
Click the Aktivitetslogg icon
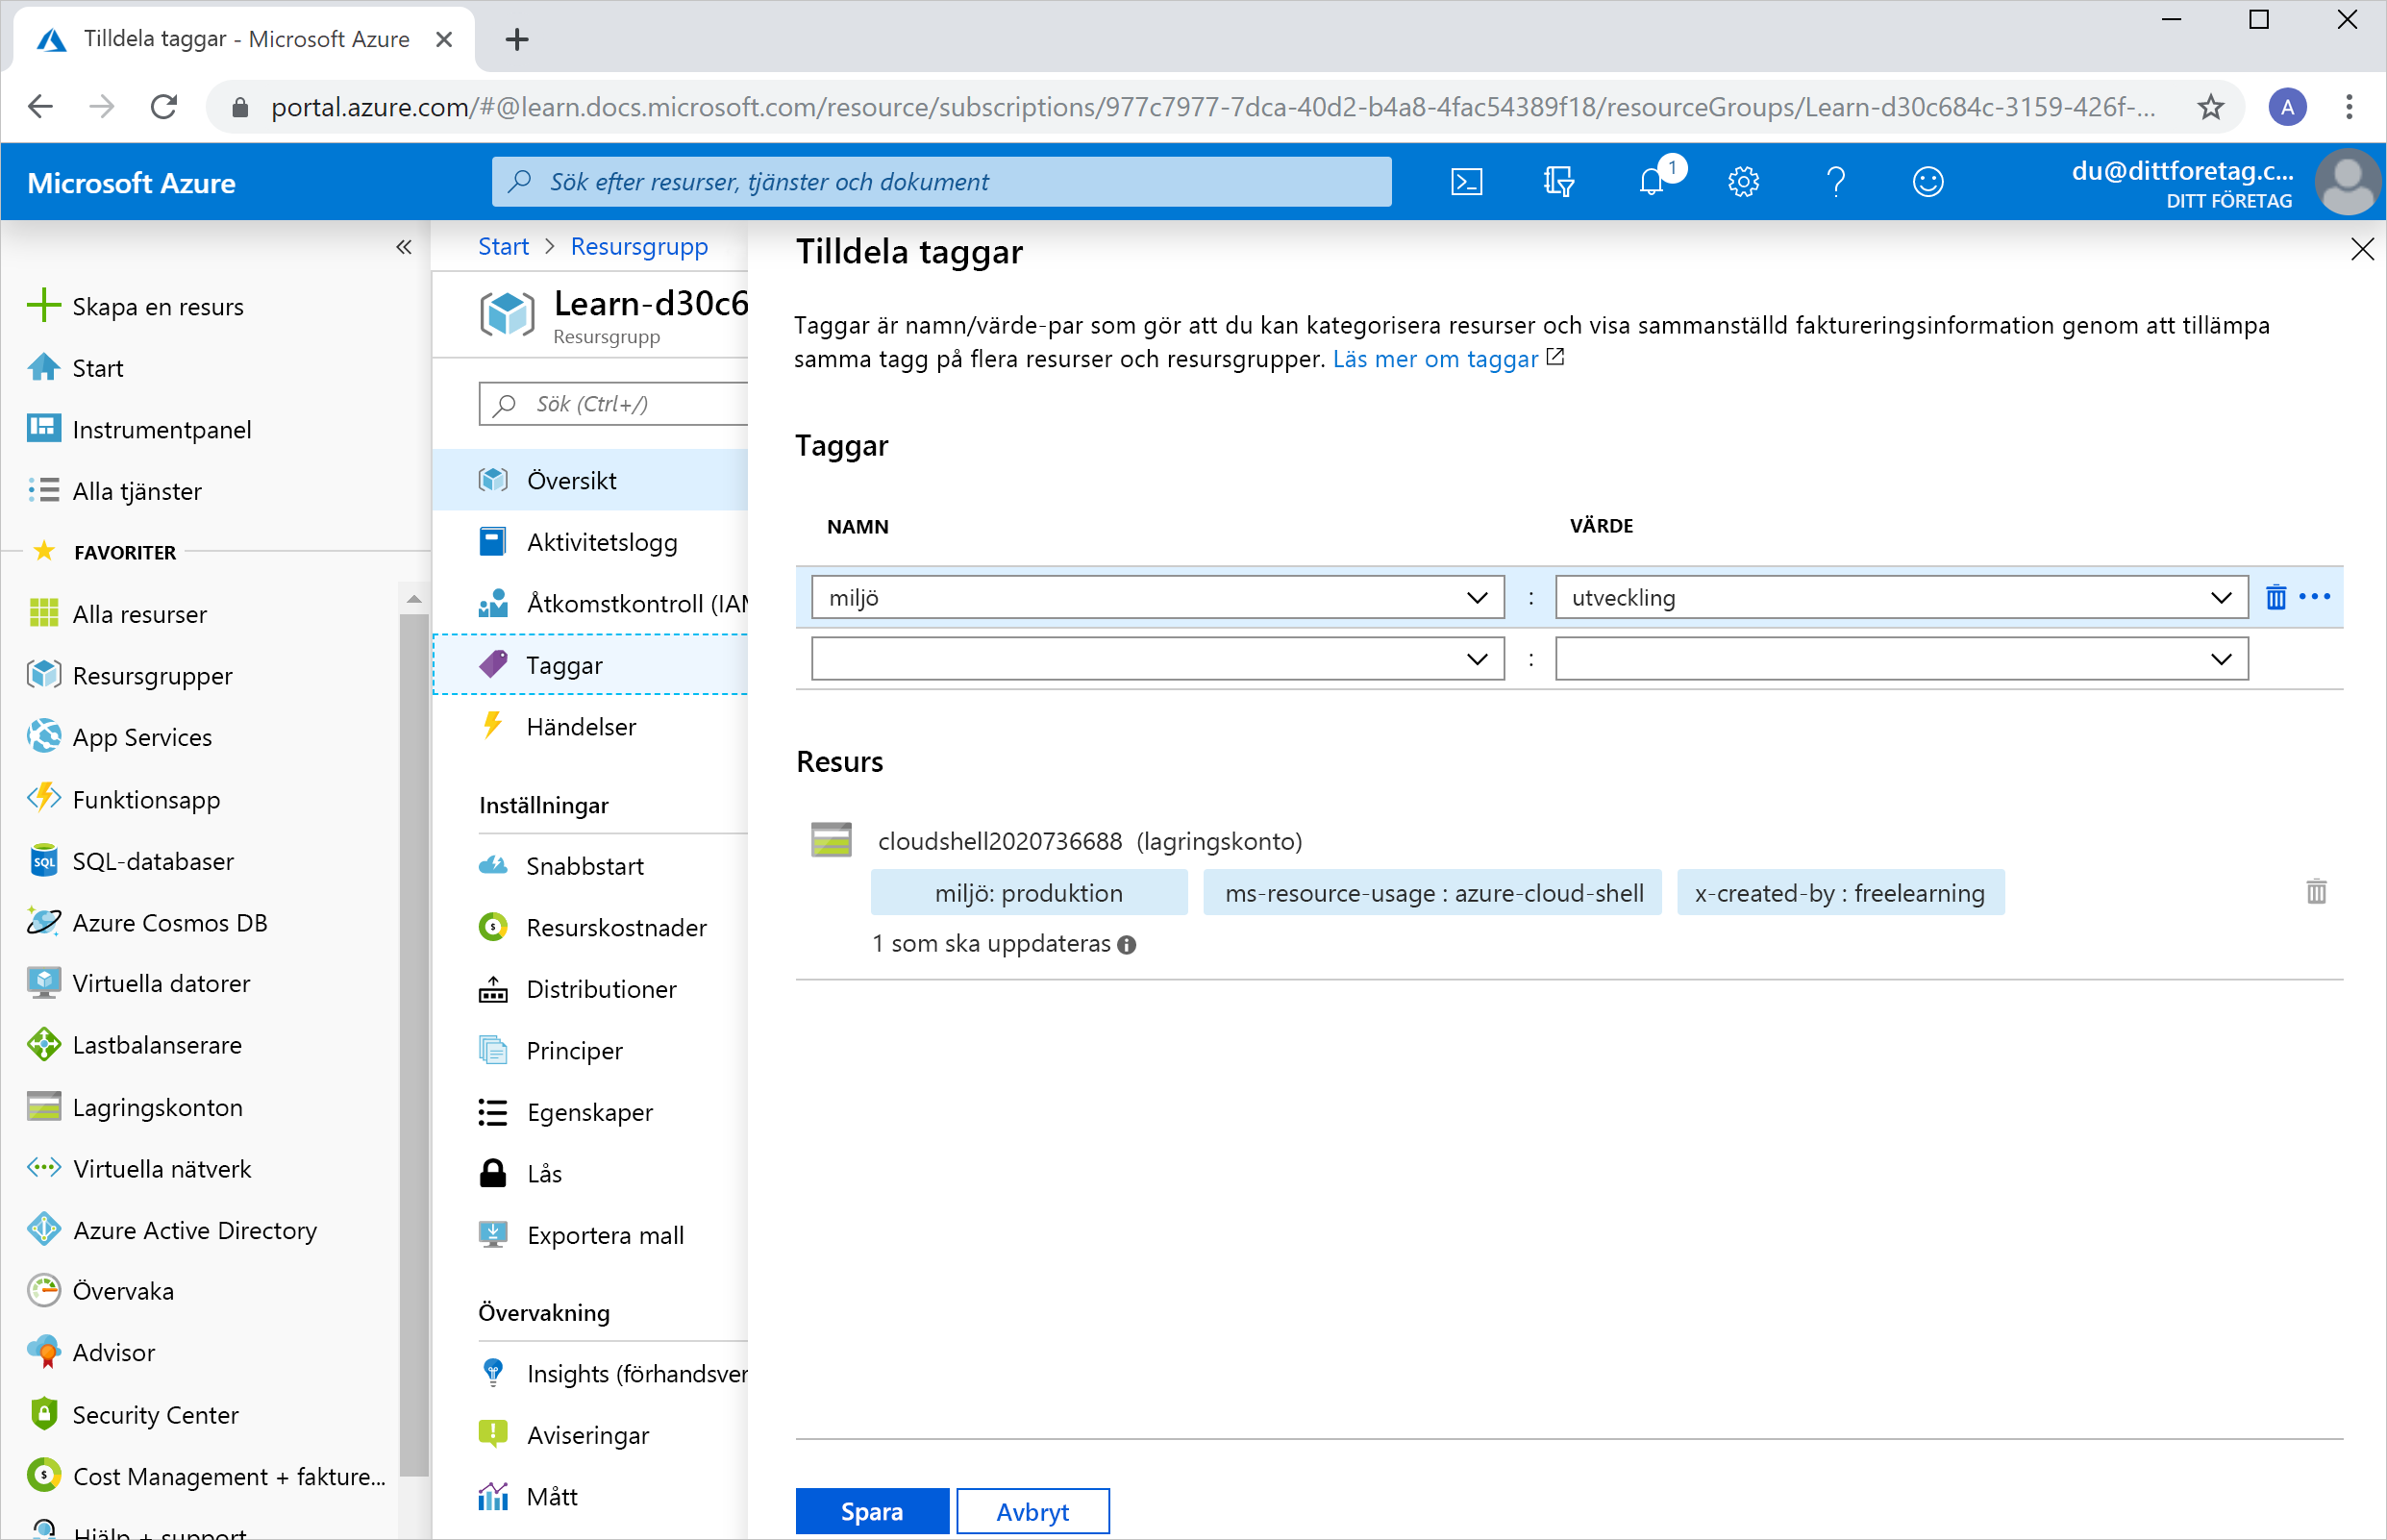click(494, 541)
